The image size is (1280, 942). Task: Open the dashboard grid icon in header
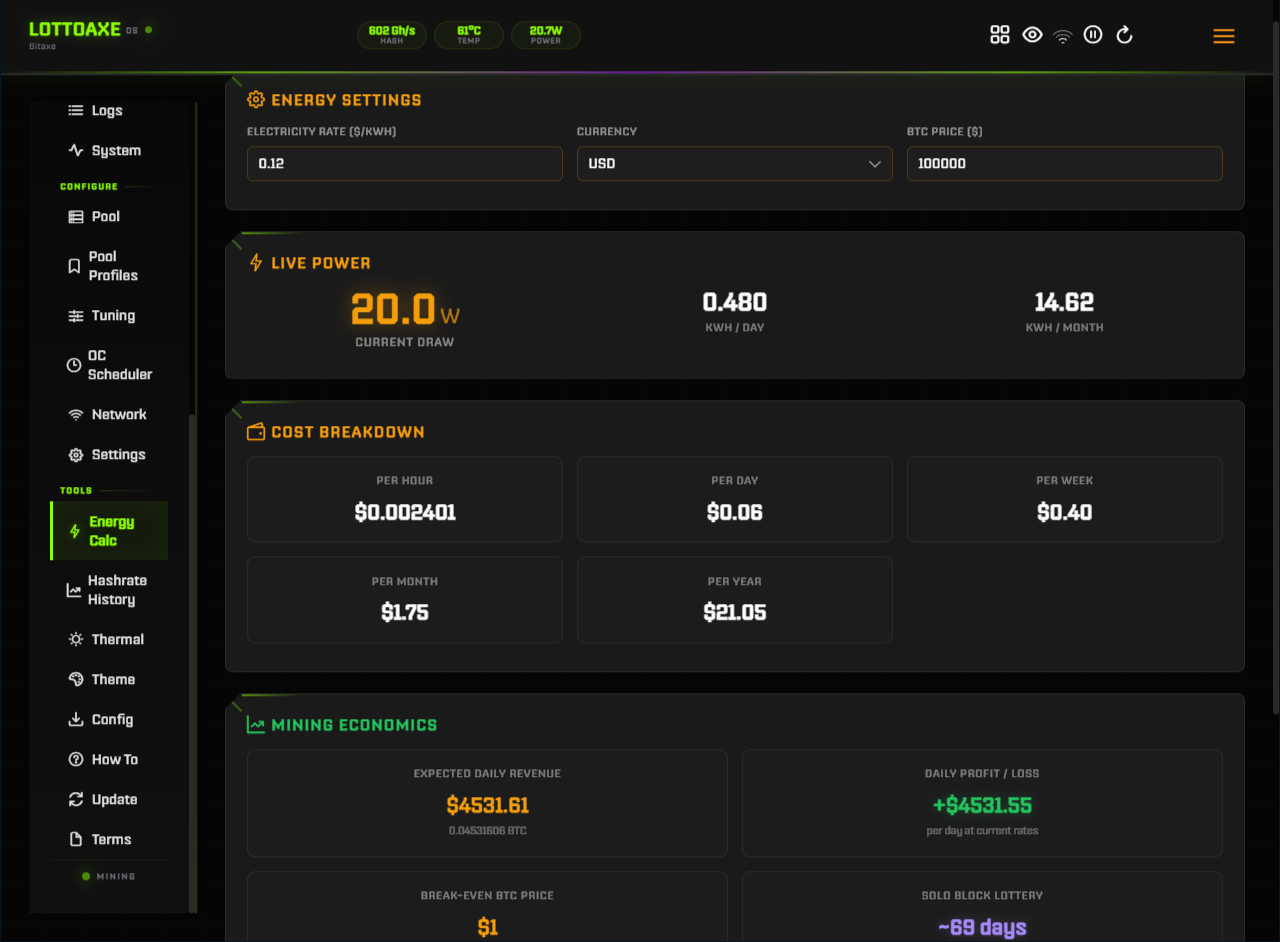1000,35
